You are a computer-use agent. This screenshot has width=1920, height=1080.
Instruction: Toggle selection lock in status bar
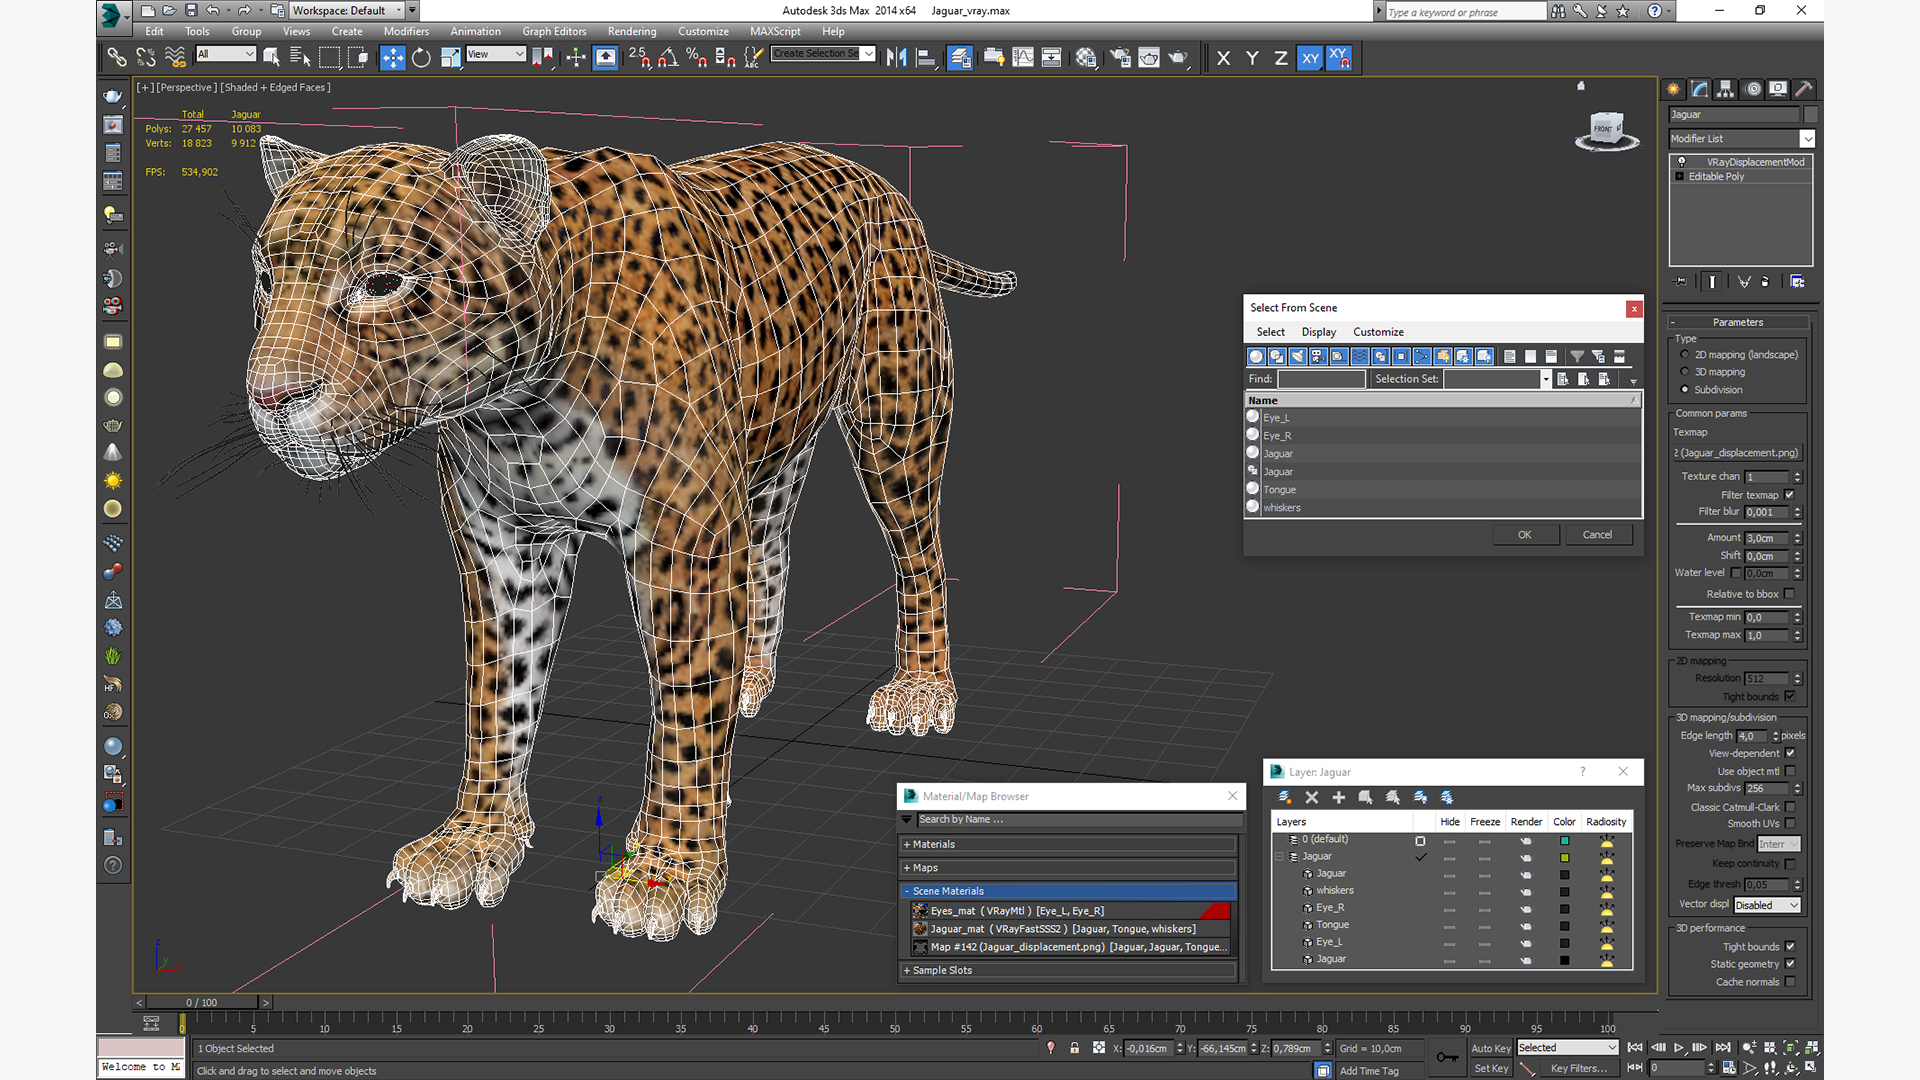point(1074,1048)
